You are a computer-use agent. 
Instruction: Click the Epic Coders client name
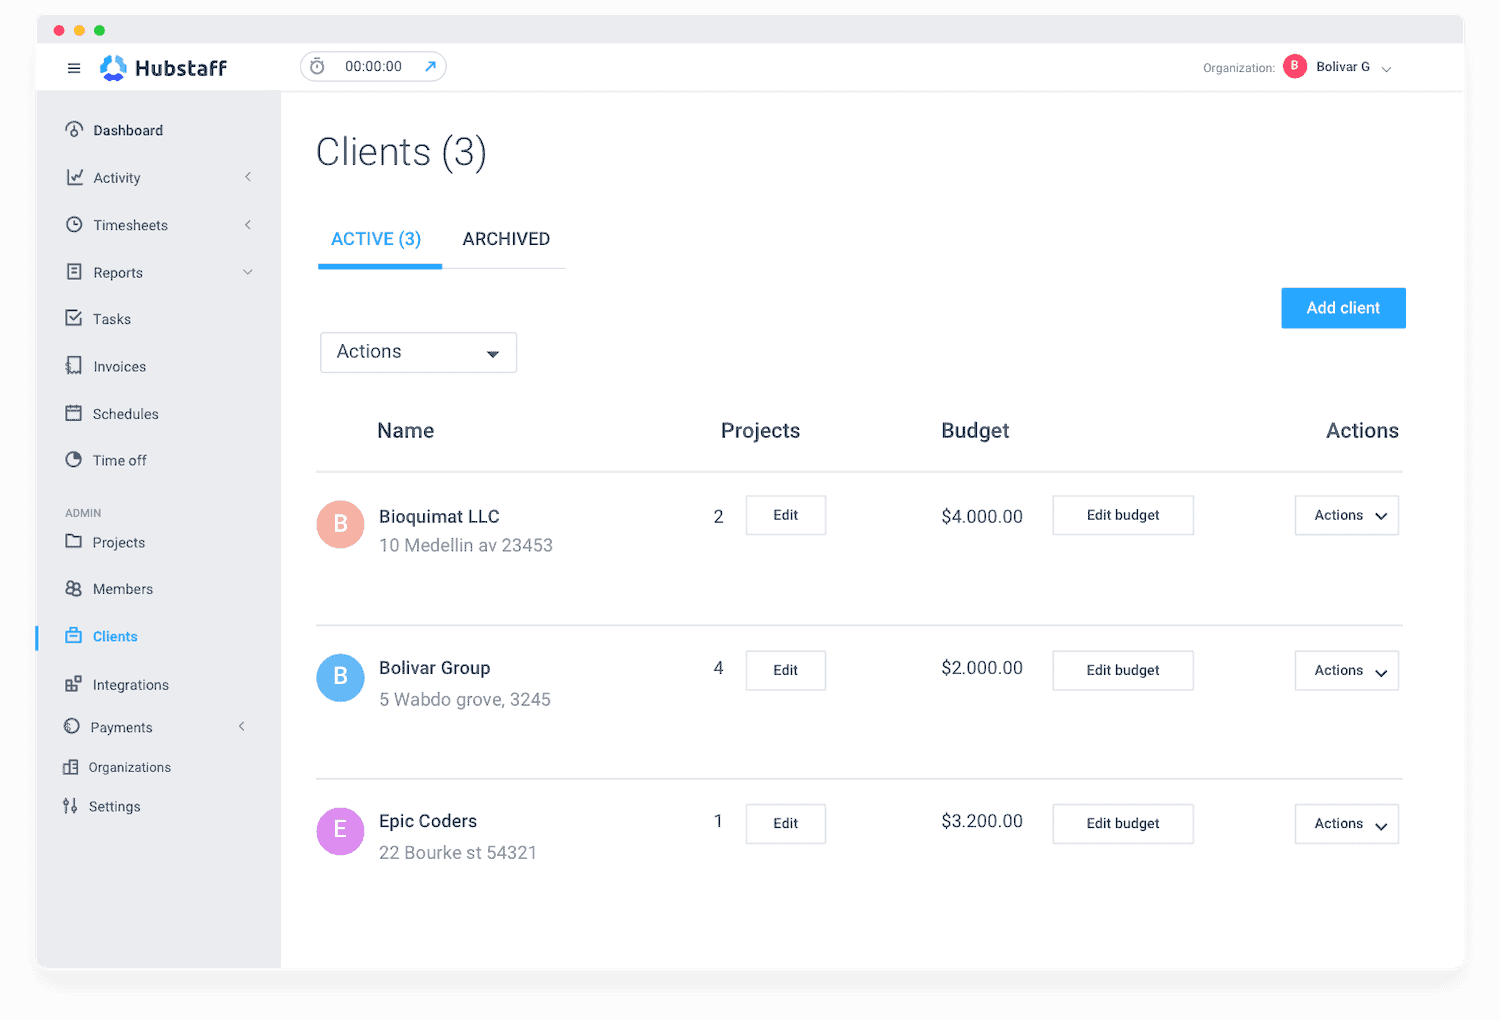[428, 821]
